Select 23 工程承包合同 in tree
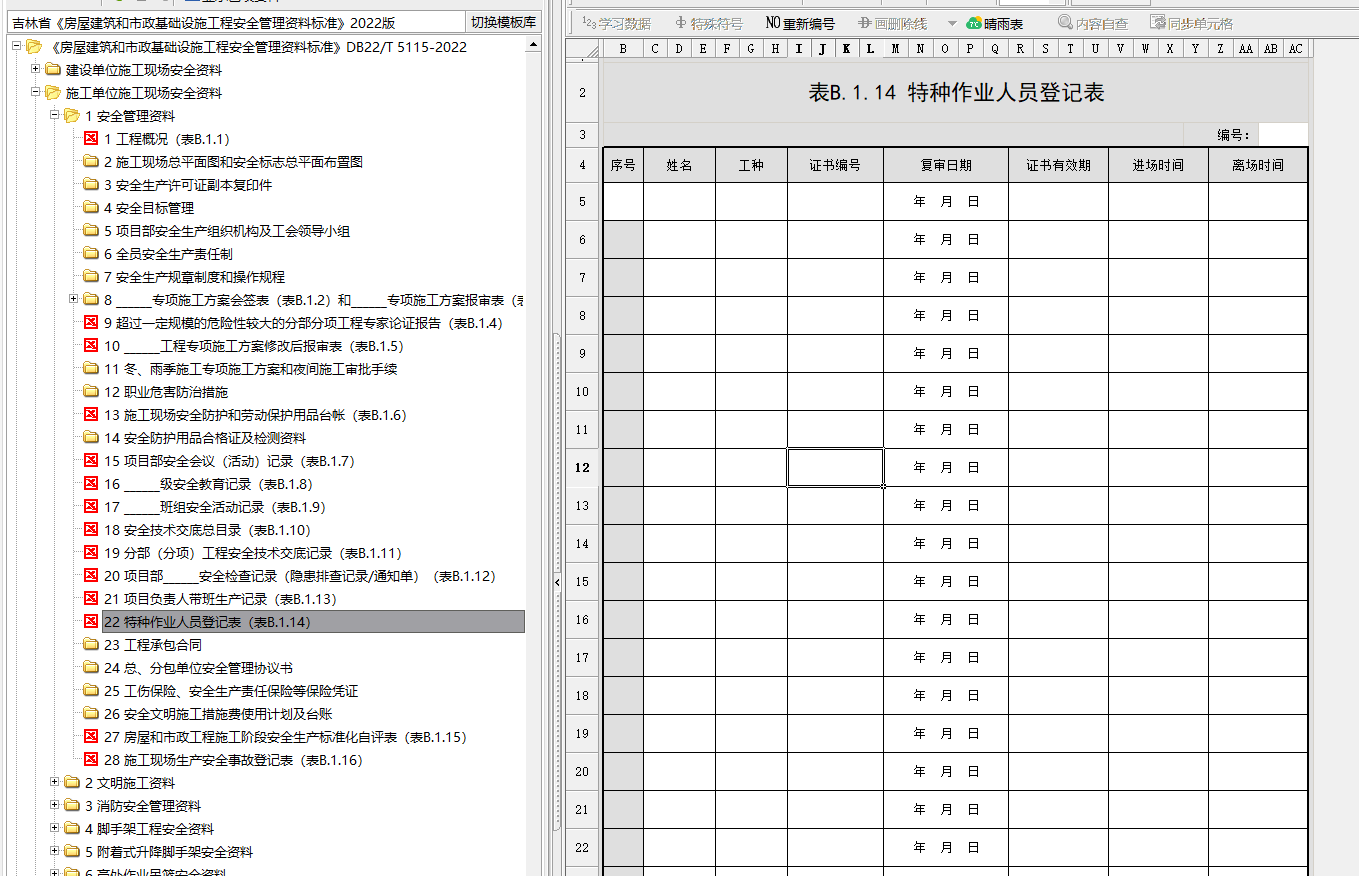 (152, 645)
